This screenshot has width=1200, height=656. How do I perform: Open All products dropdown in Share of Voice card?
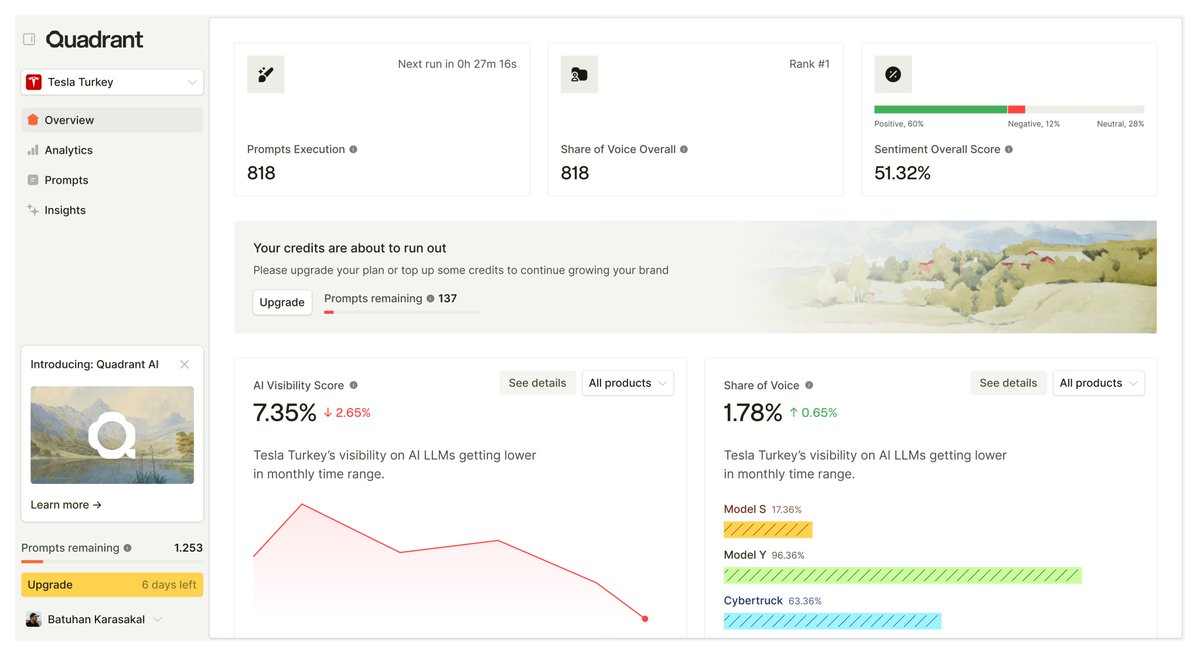1099,383
